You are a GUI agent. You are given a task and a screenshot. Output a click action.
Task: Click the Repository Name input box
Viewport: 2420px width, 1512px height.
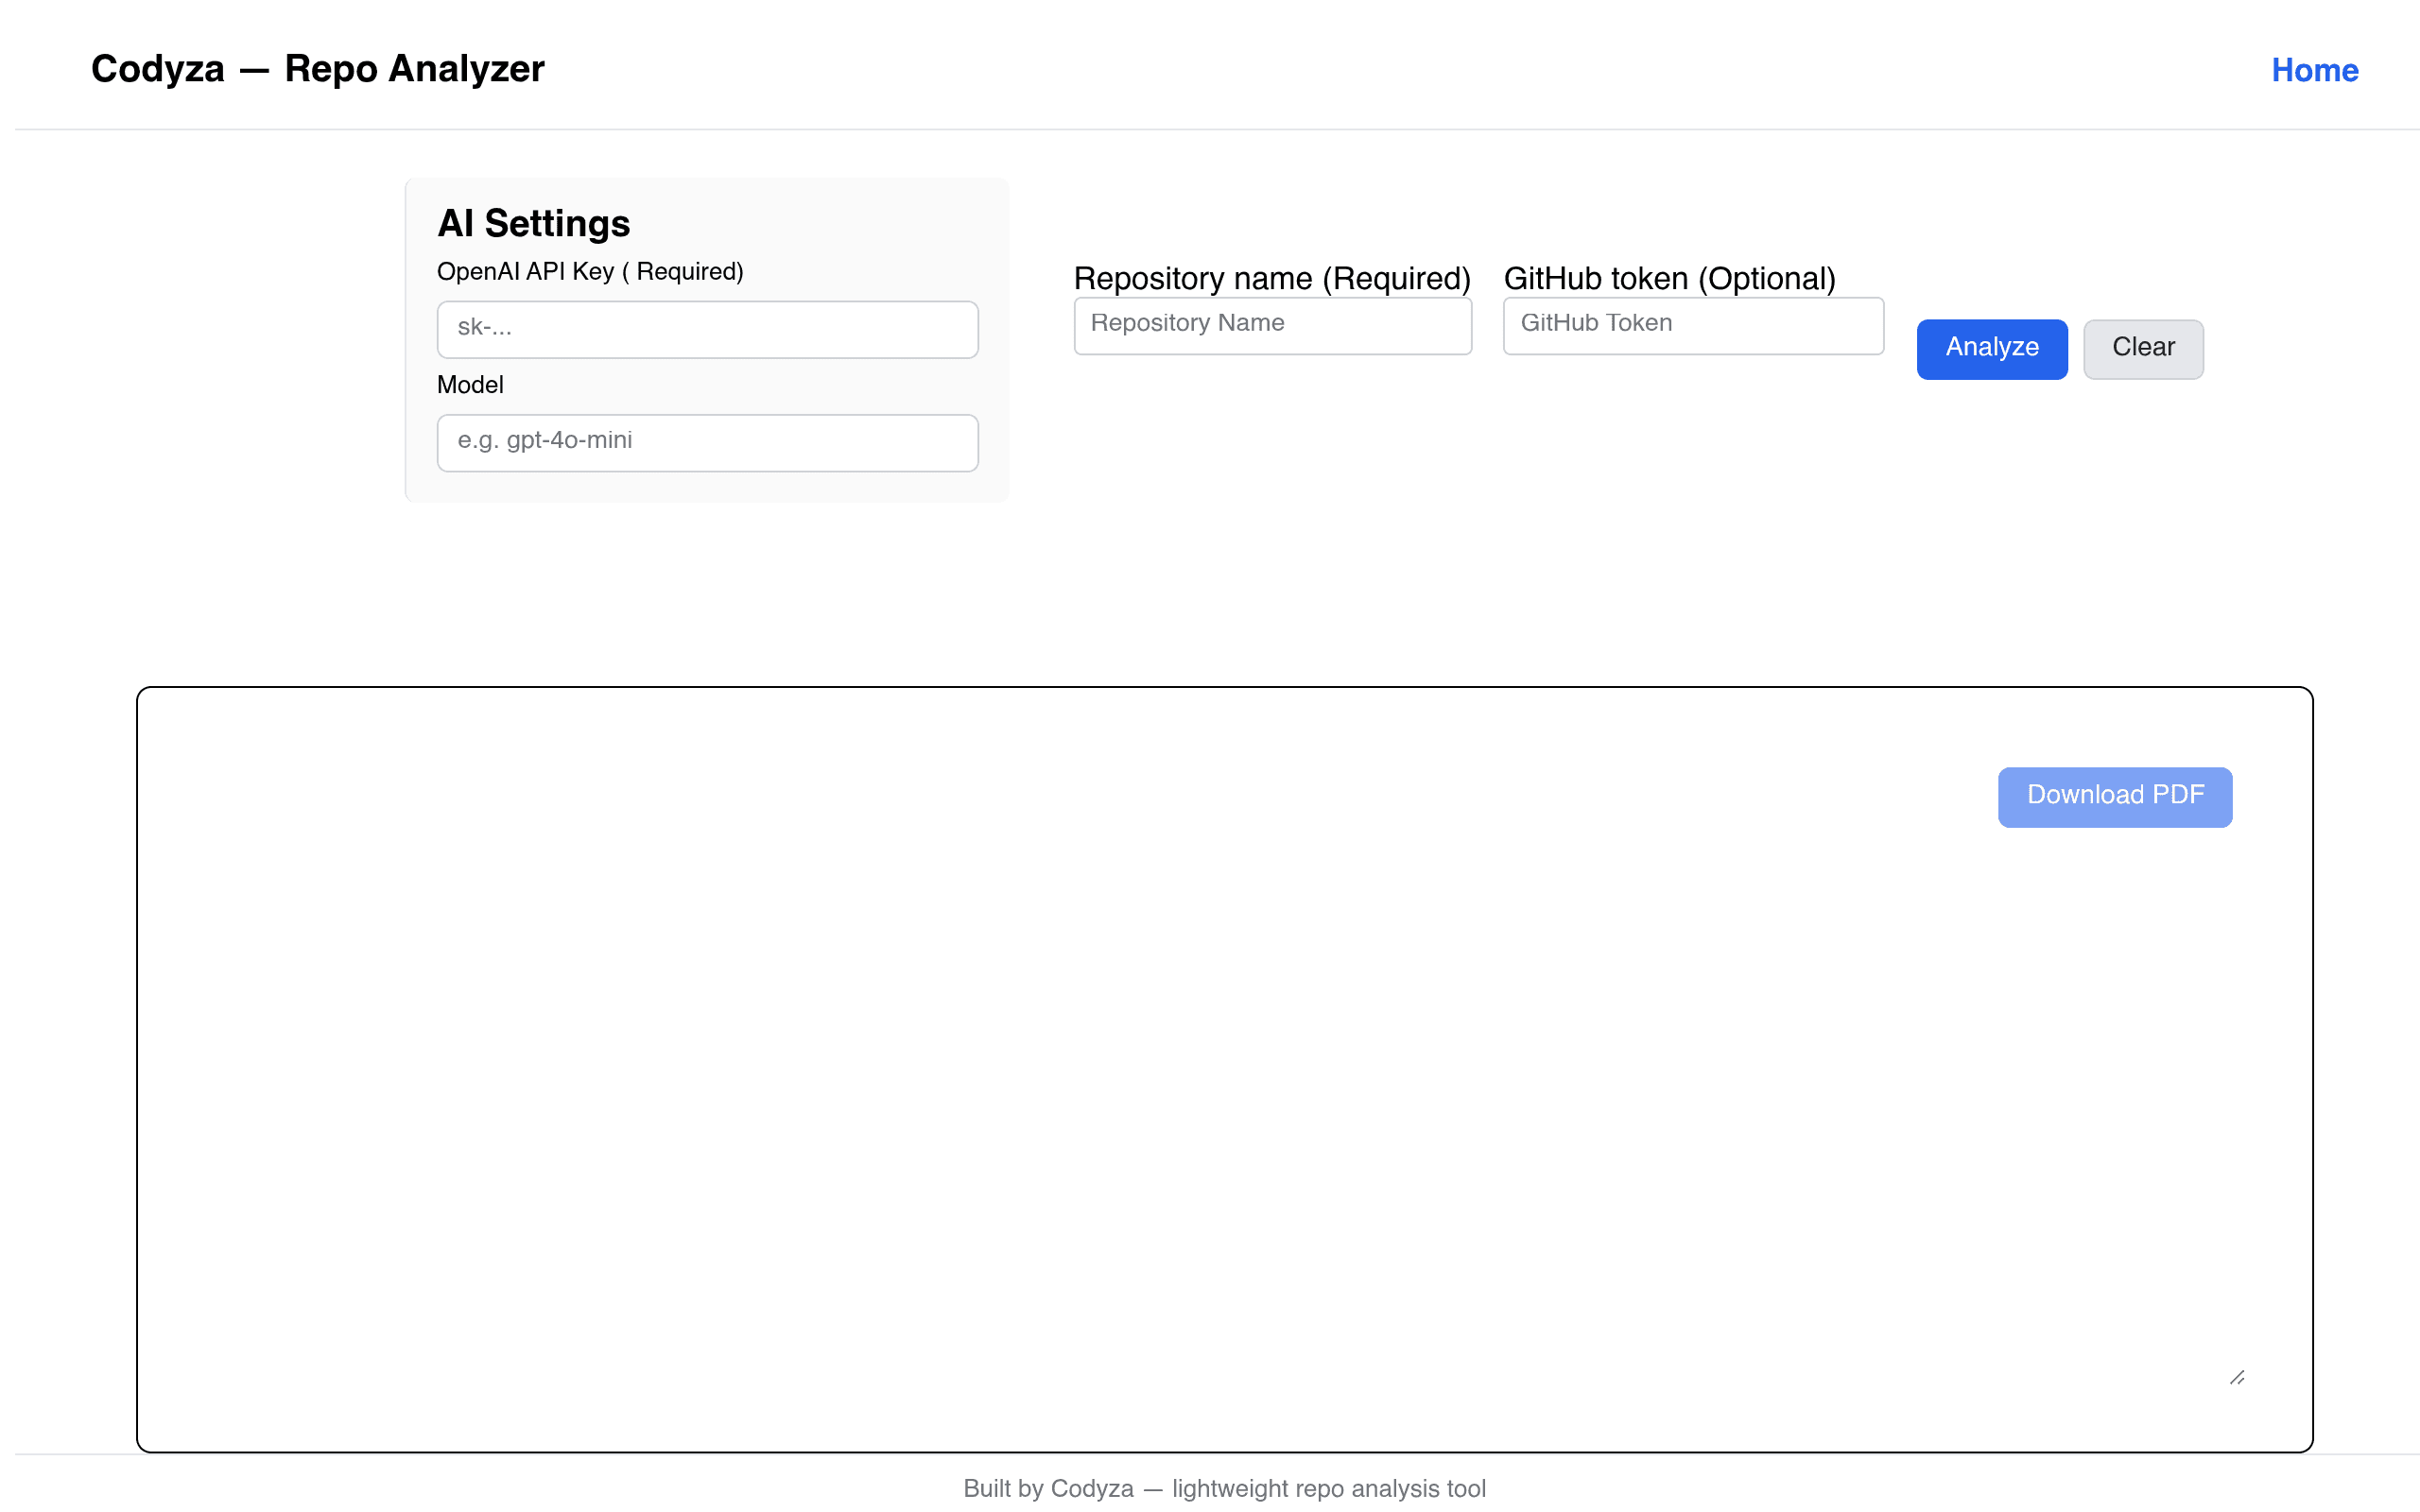pyautogui.click(x=1272, y=325)
